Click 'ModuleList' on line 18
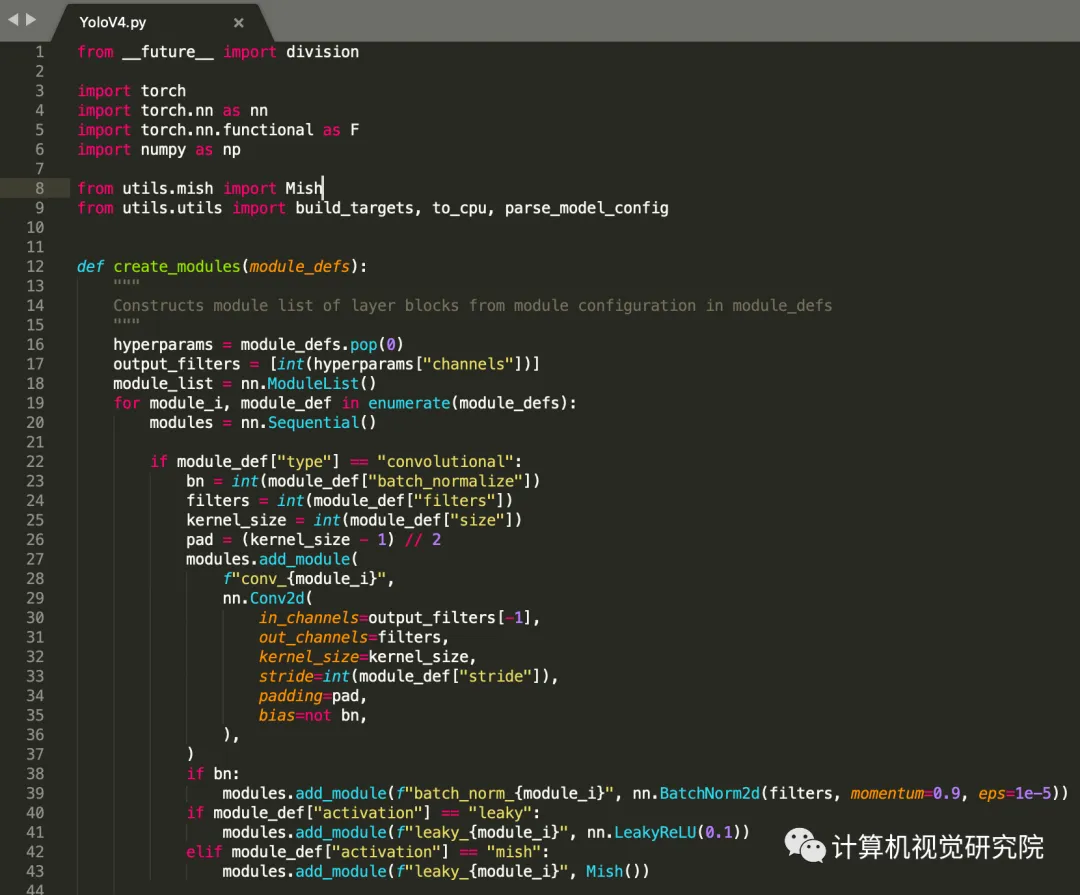This screenshot has width=1080, height=895. pos(313,383)
